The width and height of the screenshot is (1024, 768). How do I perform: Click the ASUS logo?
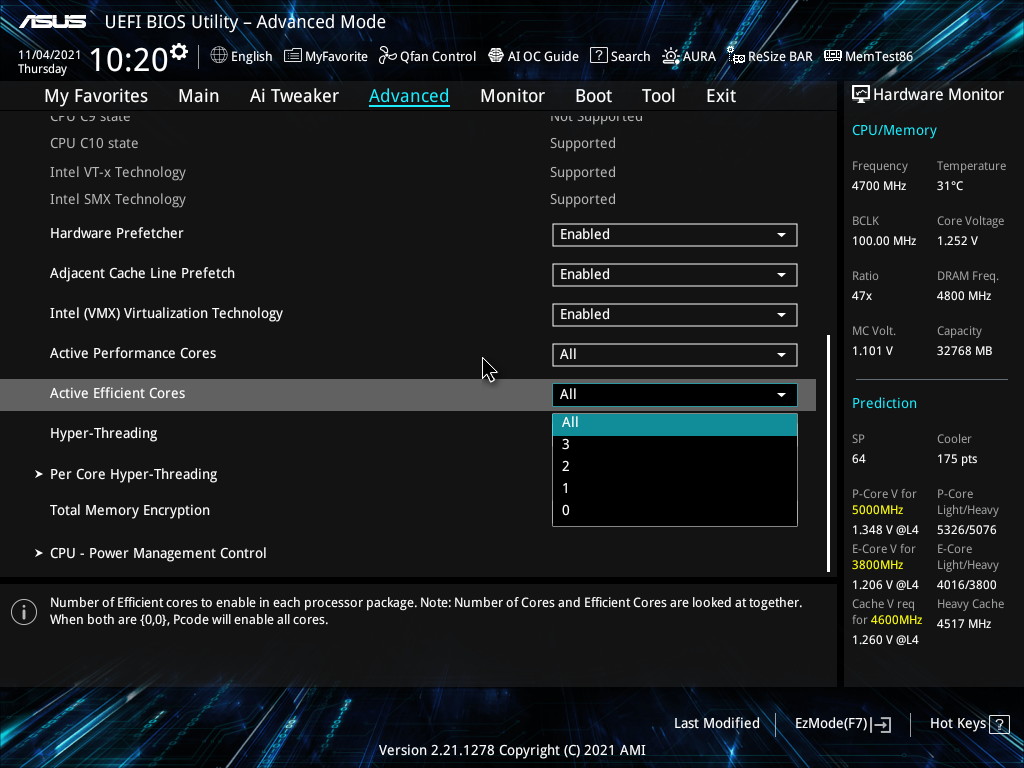pyautogui.click(x=52, y=22)
